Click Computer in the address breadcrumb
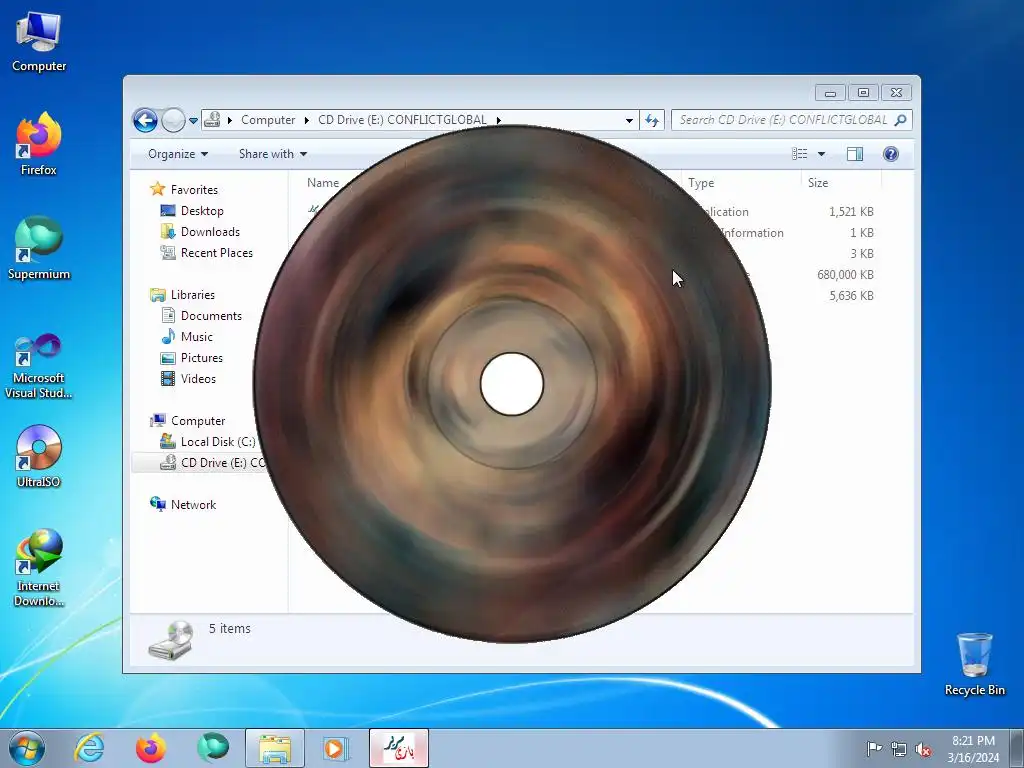The width and height of the screenshot is (1024, 768). pos(268,120)
